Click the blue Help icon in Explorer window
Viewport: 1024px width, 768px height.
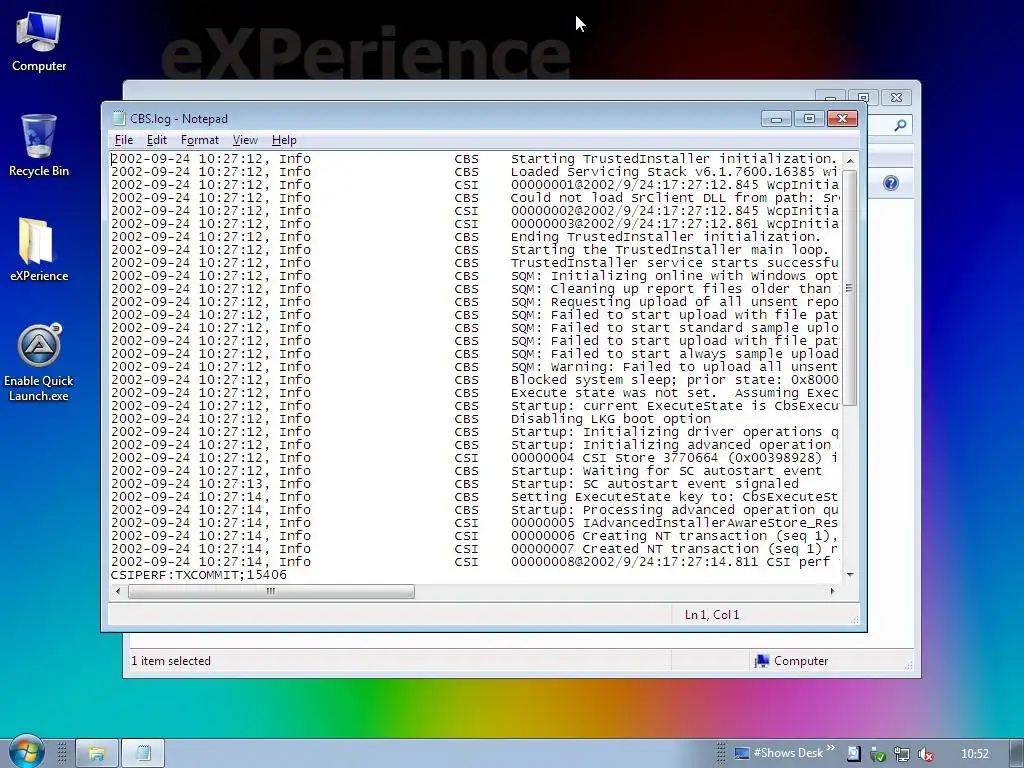pos(891,183)
